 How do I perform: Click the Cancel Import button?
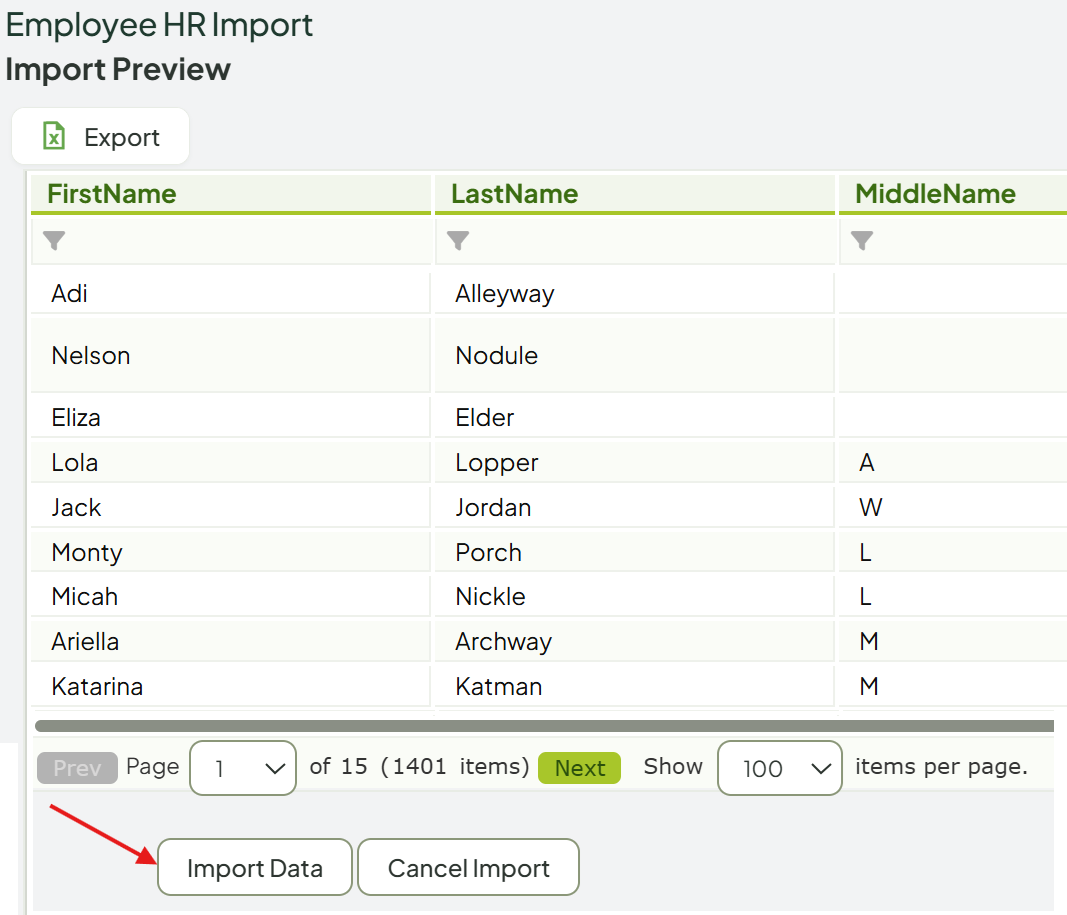click(x=468, y=867)
